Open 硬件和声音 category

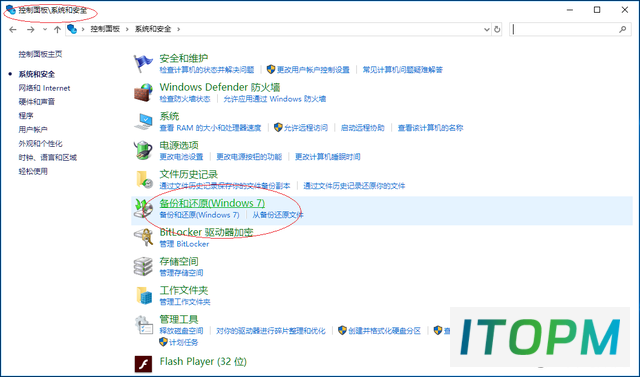click(x=37, y=102)
